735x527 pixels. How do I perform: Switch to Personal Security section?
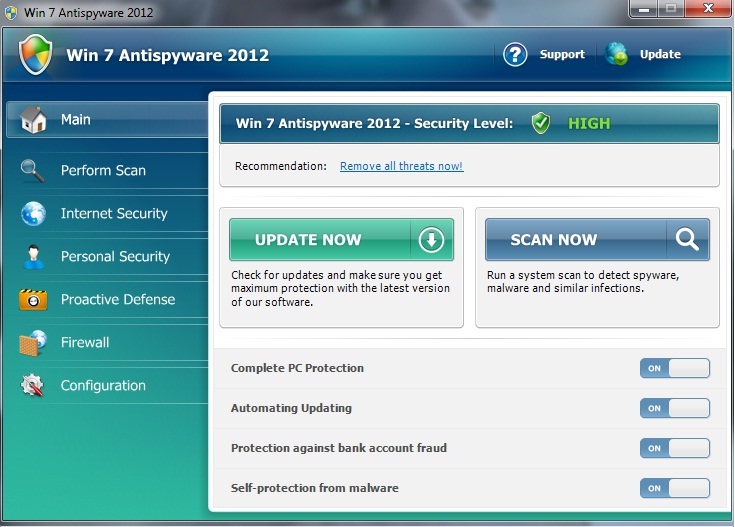[x=115, y=256]
